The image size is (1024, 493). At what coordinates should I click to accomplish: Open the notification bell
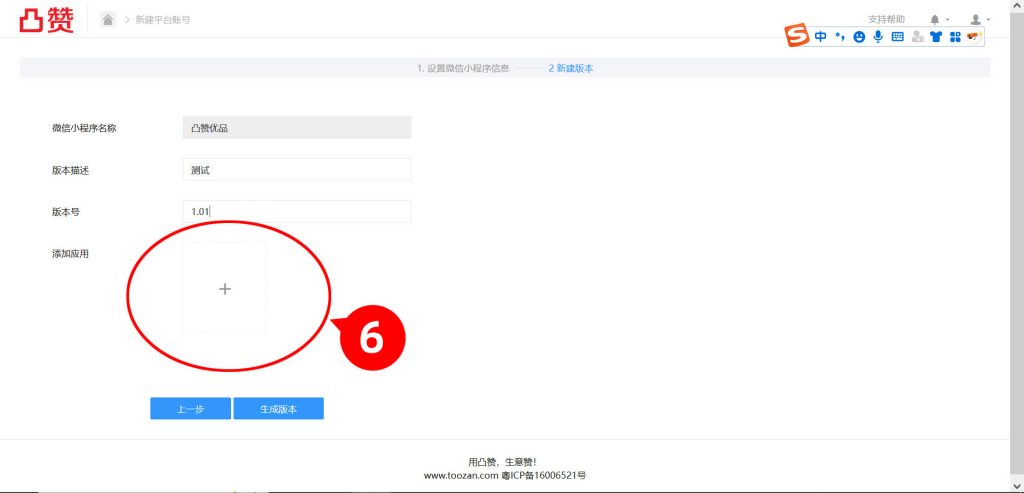935,20
